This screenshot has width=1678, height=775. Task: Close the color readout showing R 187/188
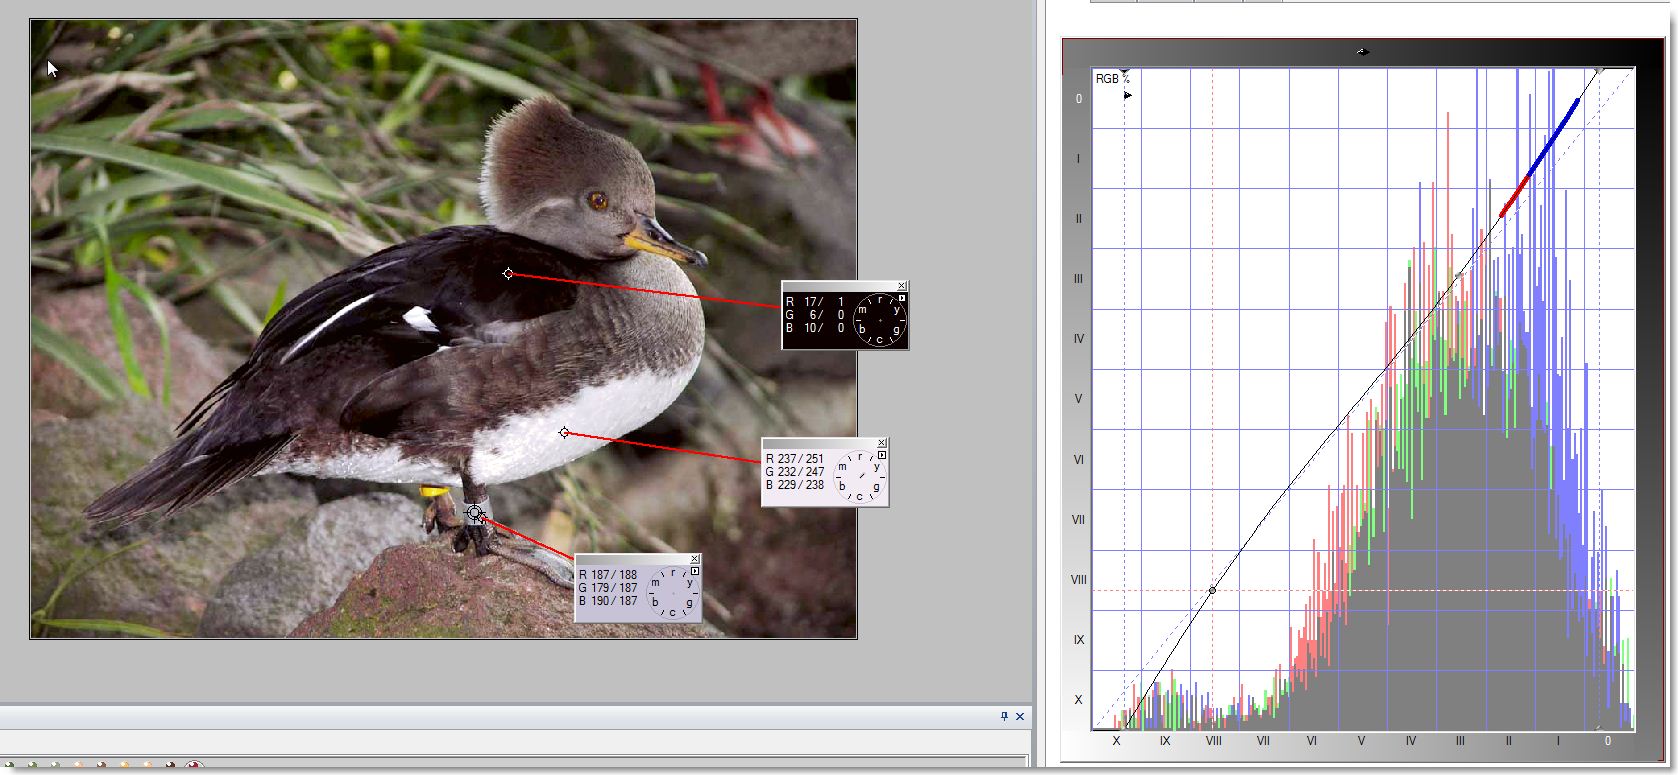(x=696, y=559)
